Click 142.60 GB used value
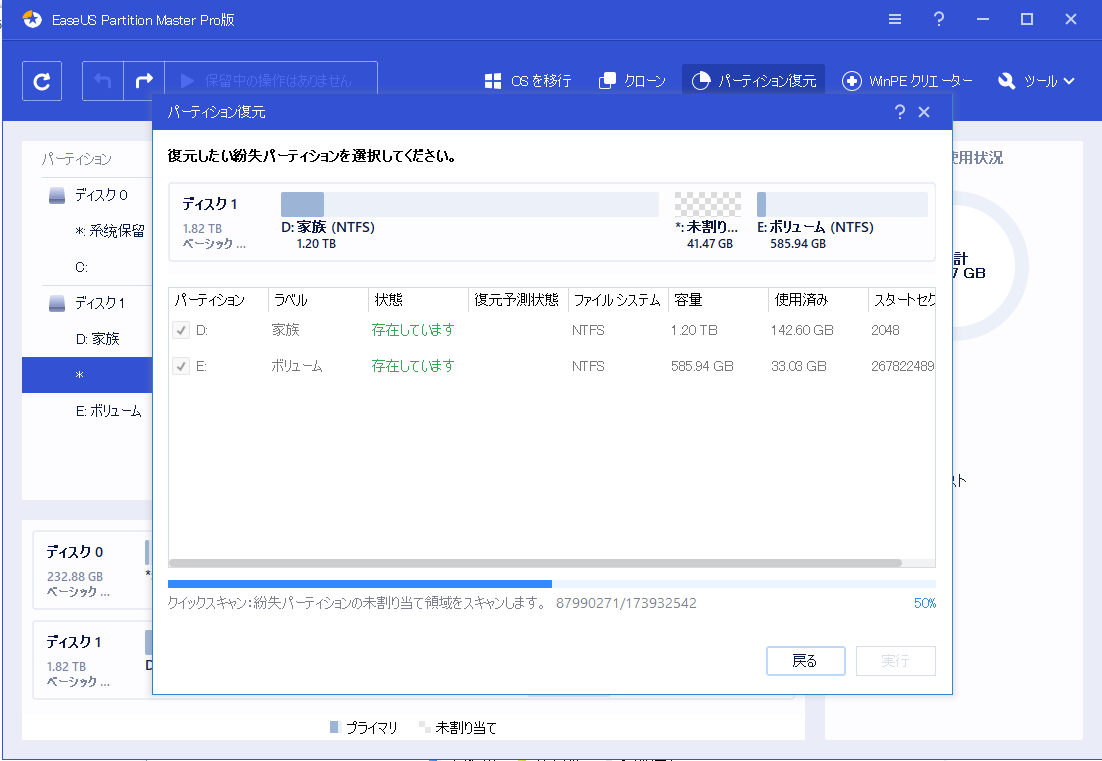The height and width of the screenshot is (761, 1102). pyautogui.click(x=802, y=330)
